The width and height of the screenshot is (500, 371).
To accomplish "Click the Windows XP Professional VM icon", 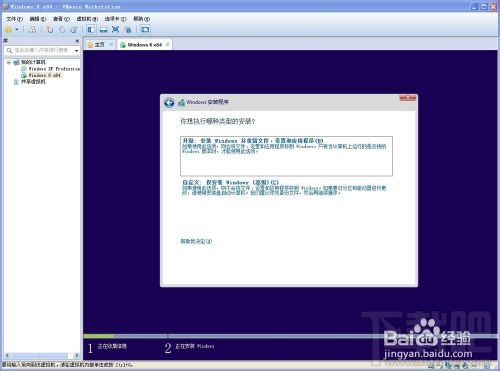I will [24, 69].
